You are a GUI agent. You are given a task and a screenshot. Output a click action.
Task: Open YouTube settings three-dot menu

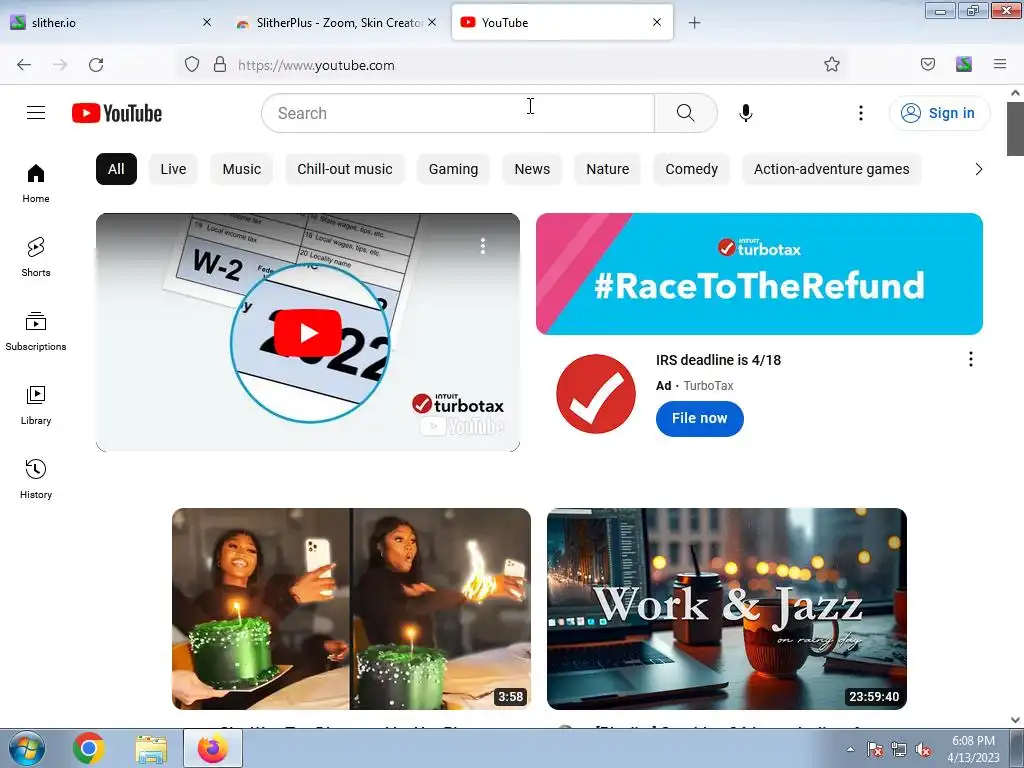coord(861,113)
